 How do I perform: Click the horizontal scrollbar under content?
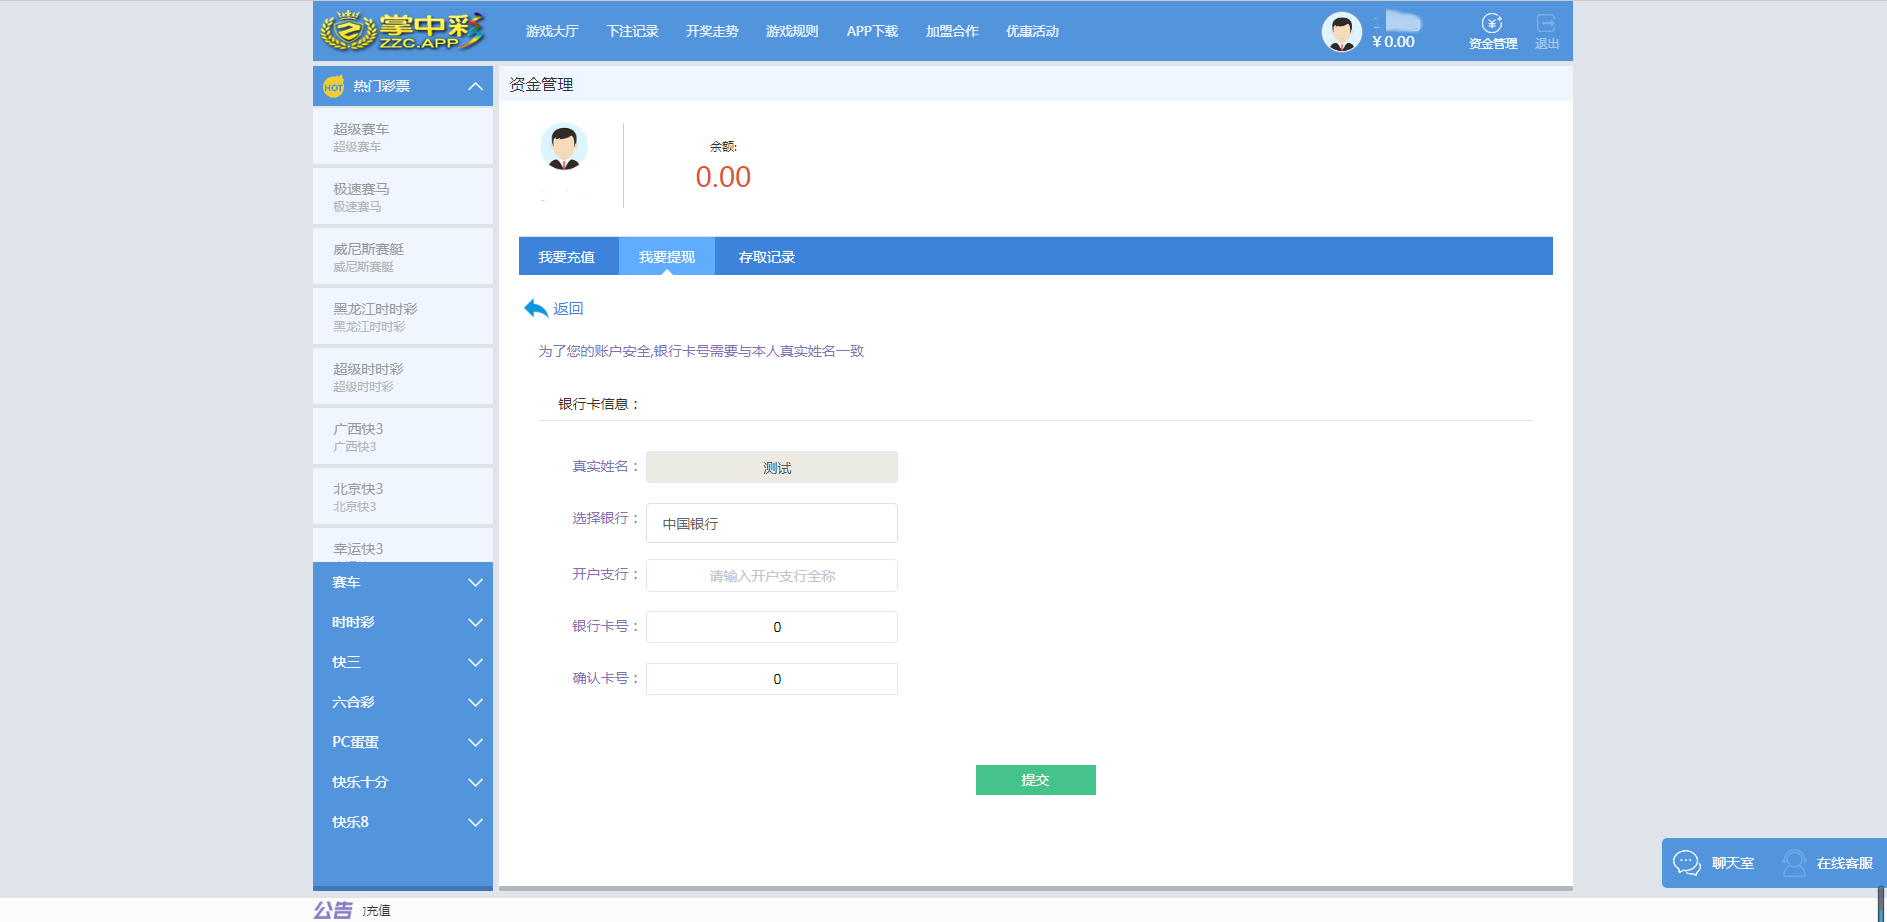[x=1036, y=888]
